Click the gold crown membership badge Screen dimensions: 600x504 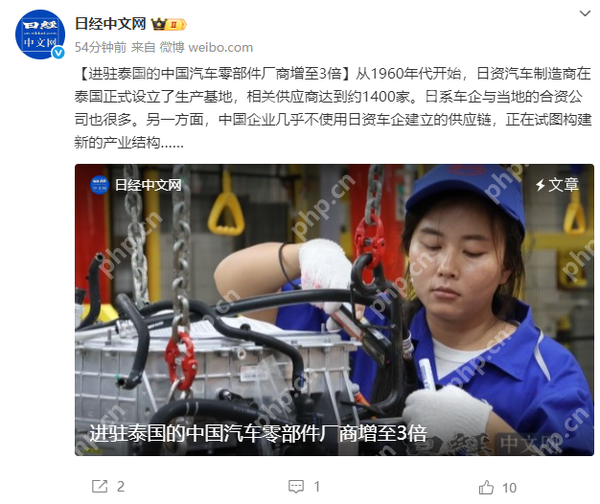pyautogui.click(x=169, y=24)
